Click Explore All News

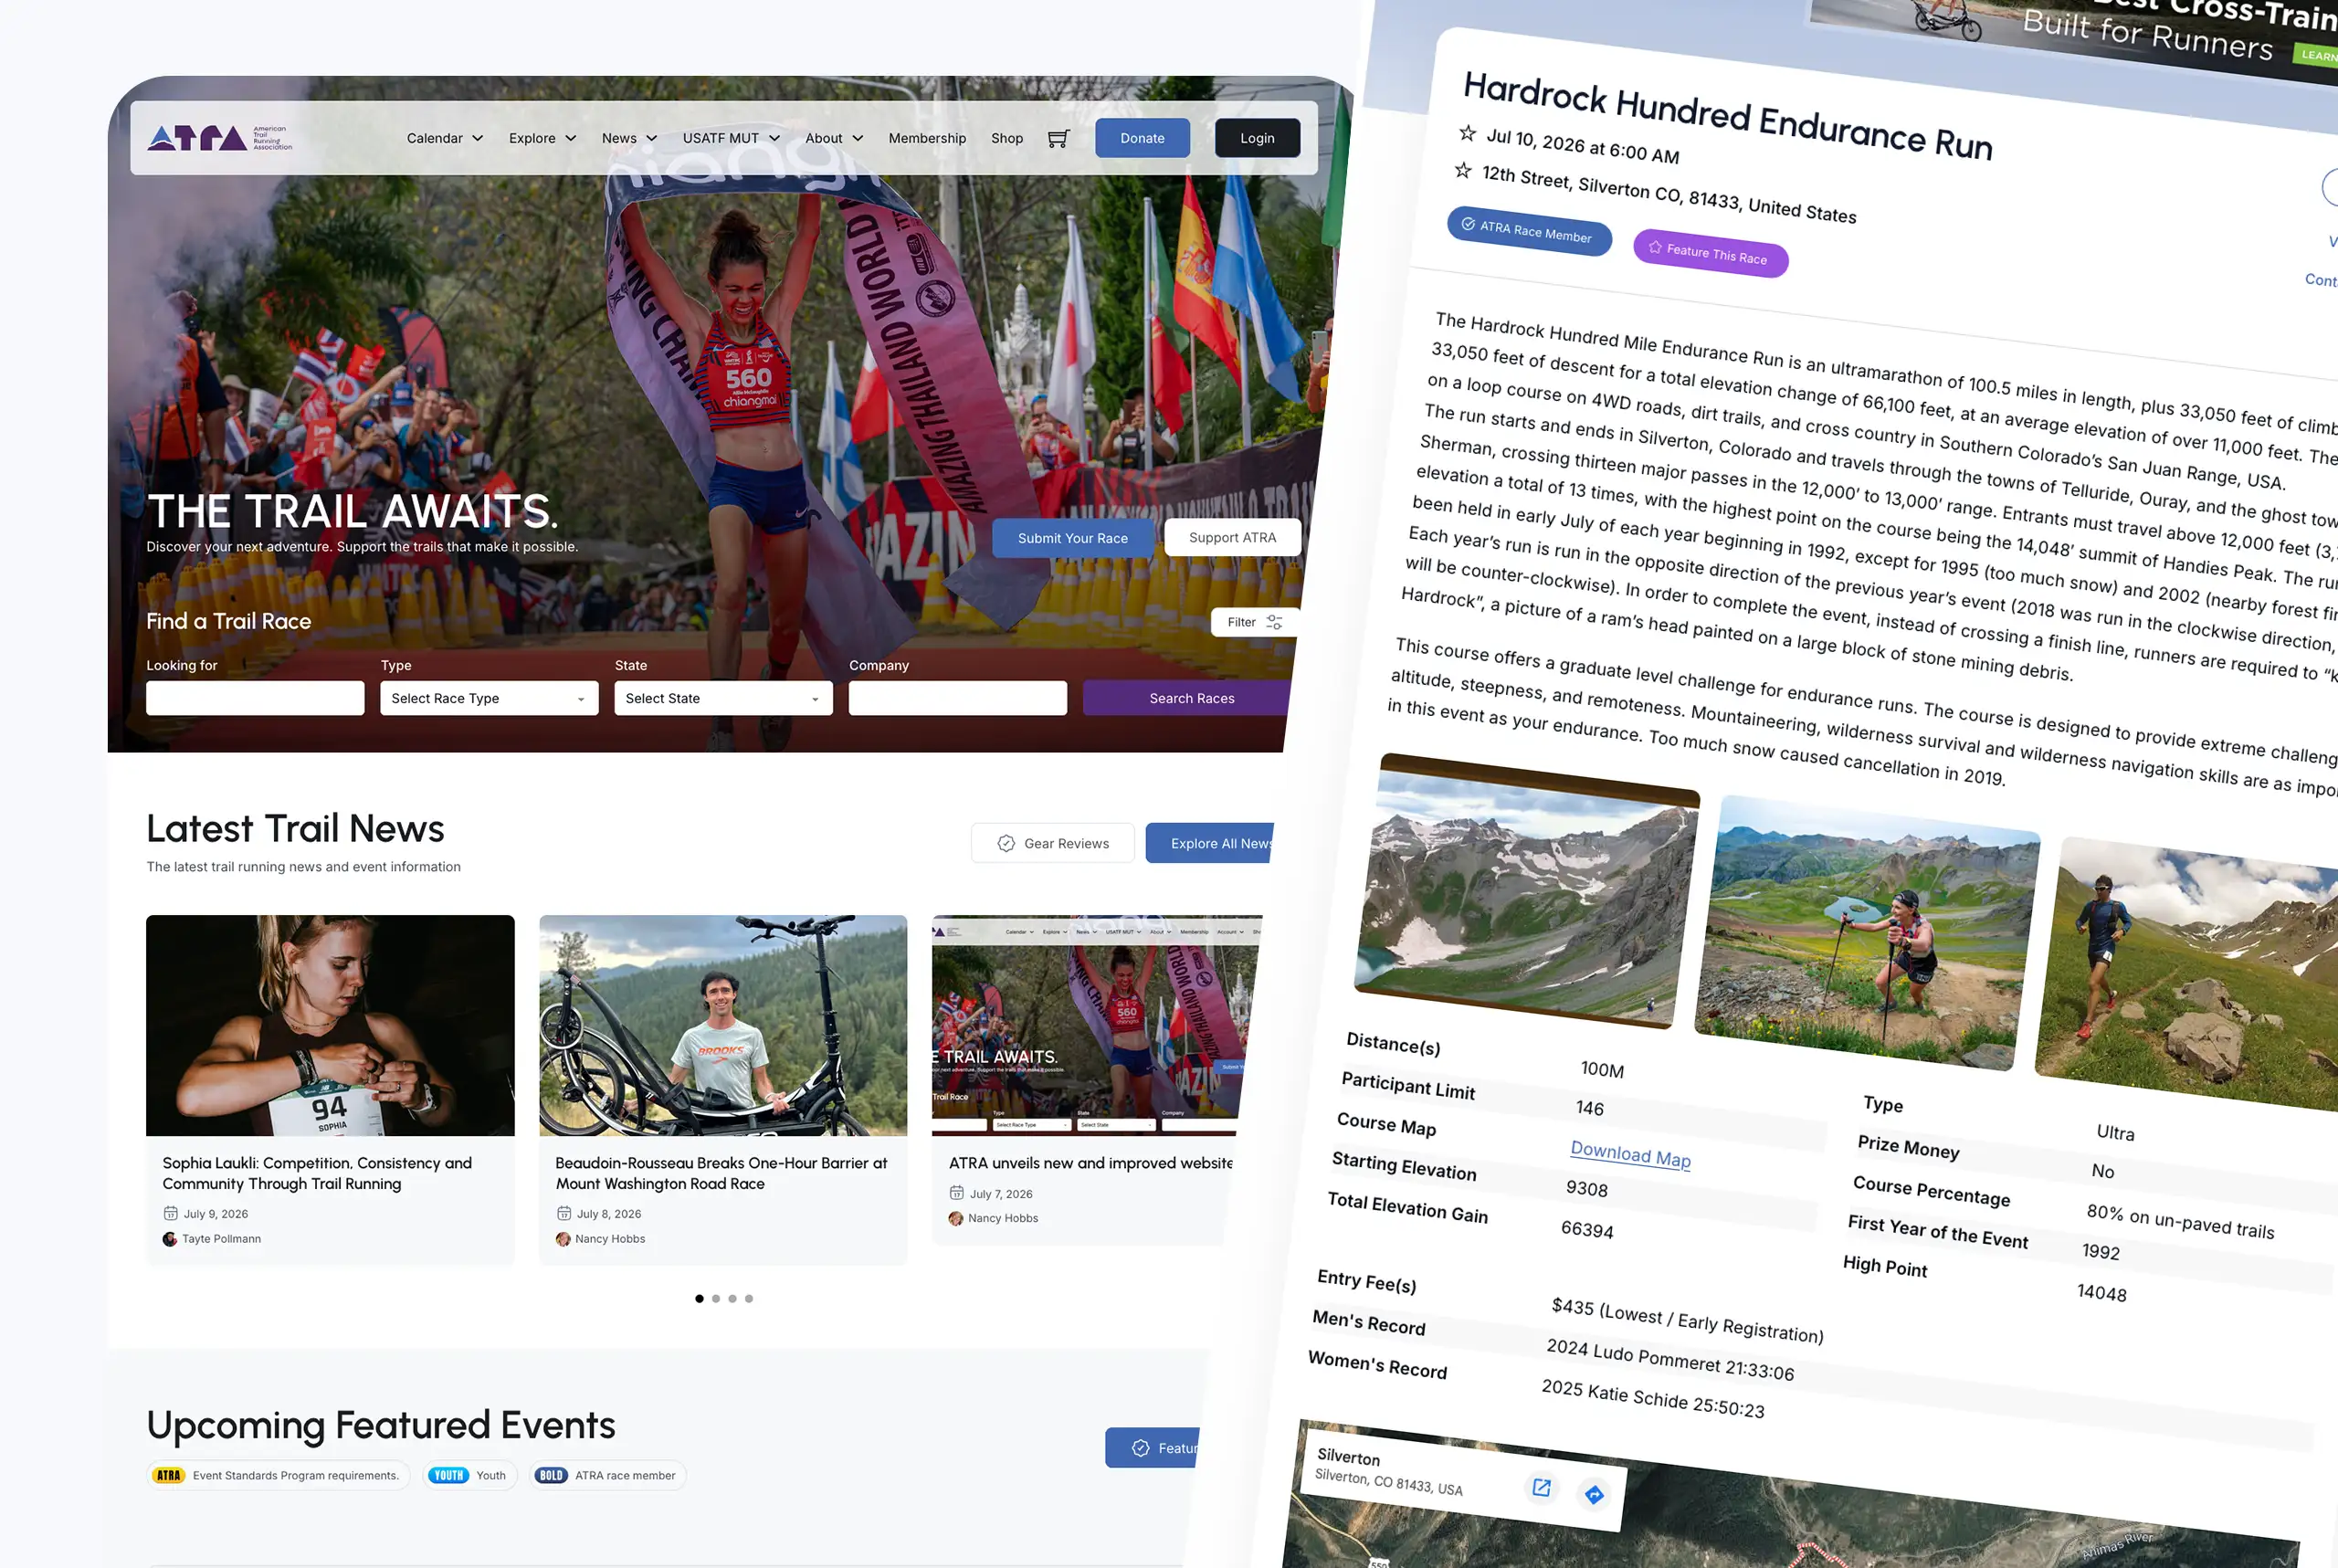[x=1210, y=843]
